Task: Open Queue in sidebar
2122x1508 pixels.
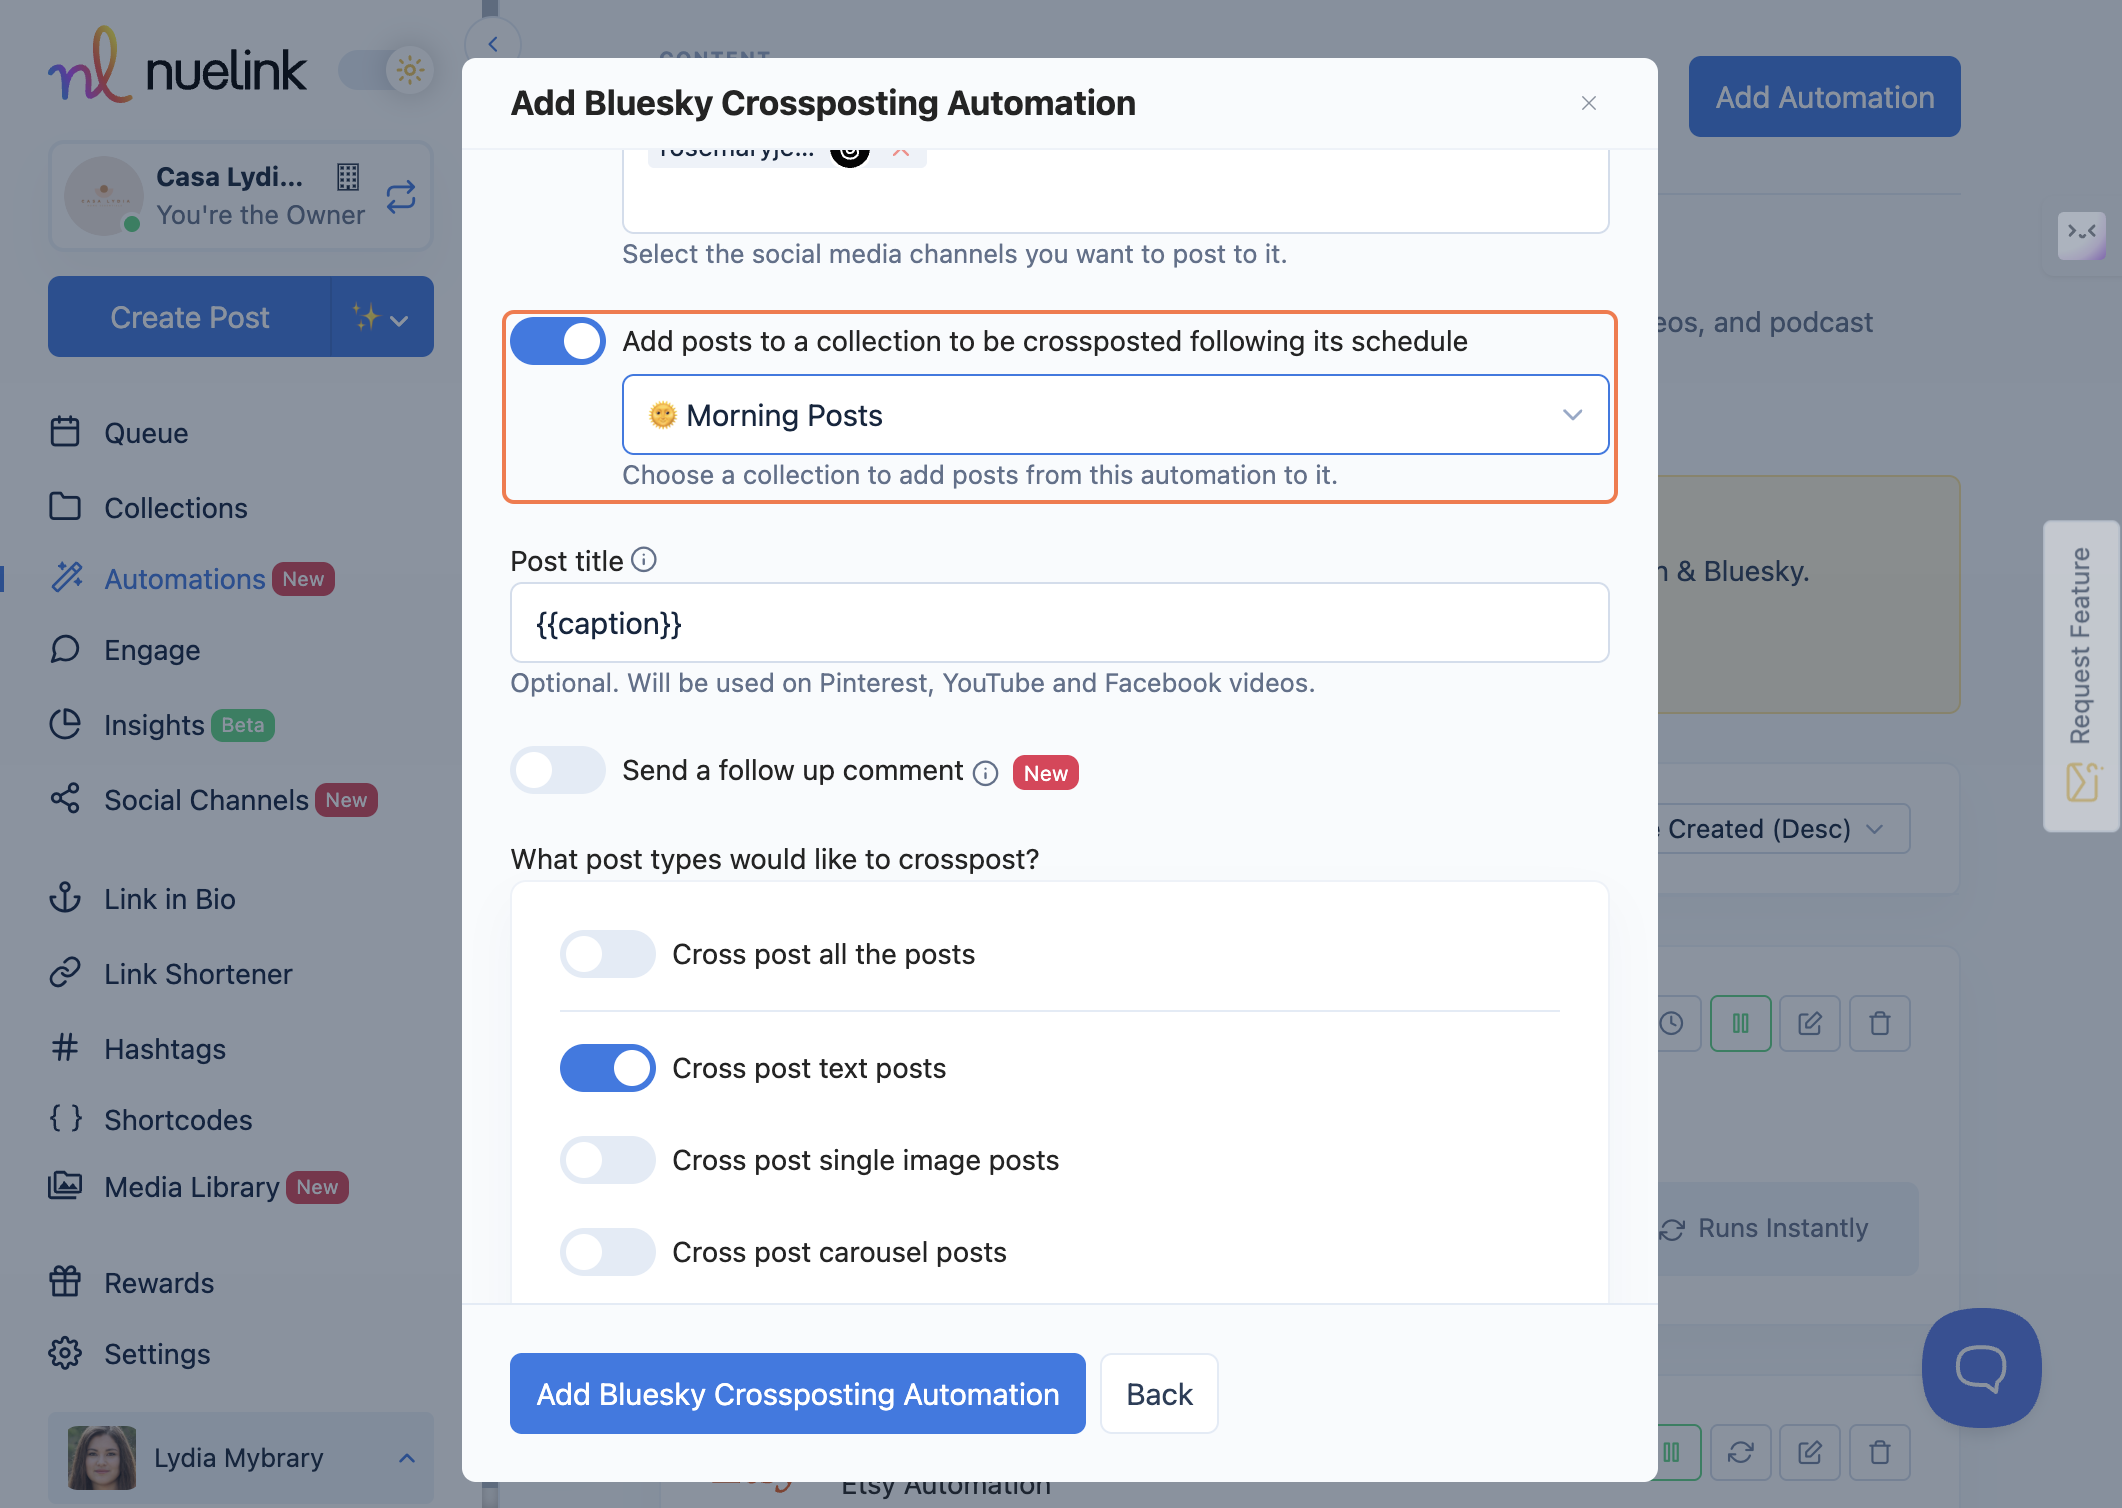Action: [146, 433]
